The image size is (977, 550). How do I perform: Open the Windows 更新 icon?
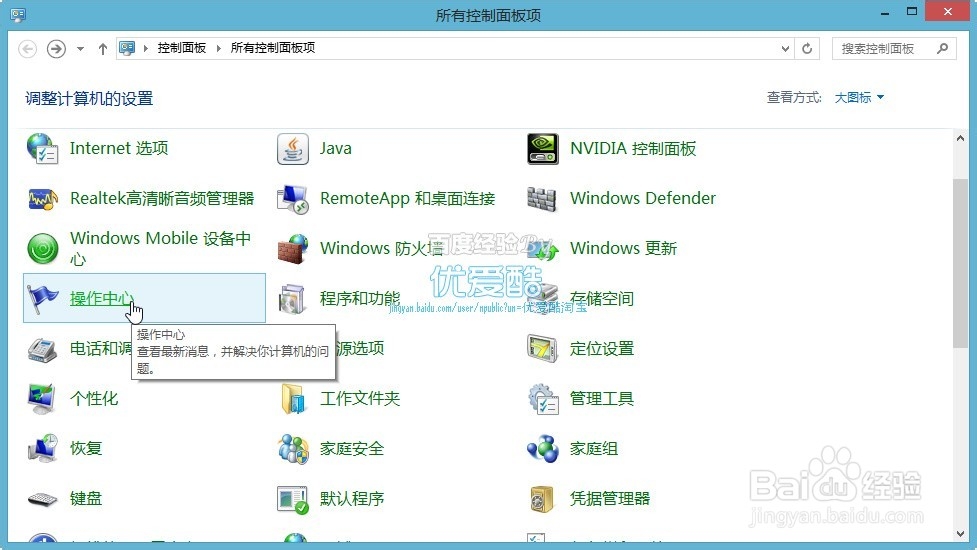tap(543, 249)
